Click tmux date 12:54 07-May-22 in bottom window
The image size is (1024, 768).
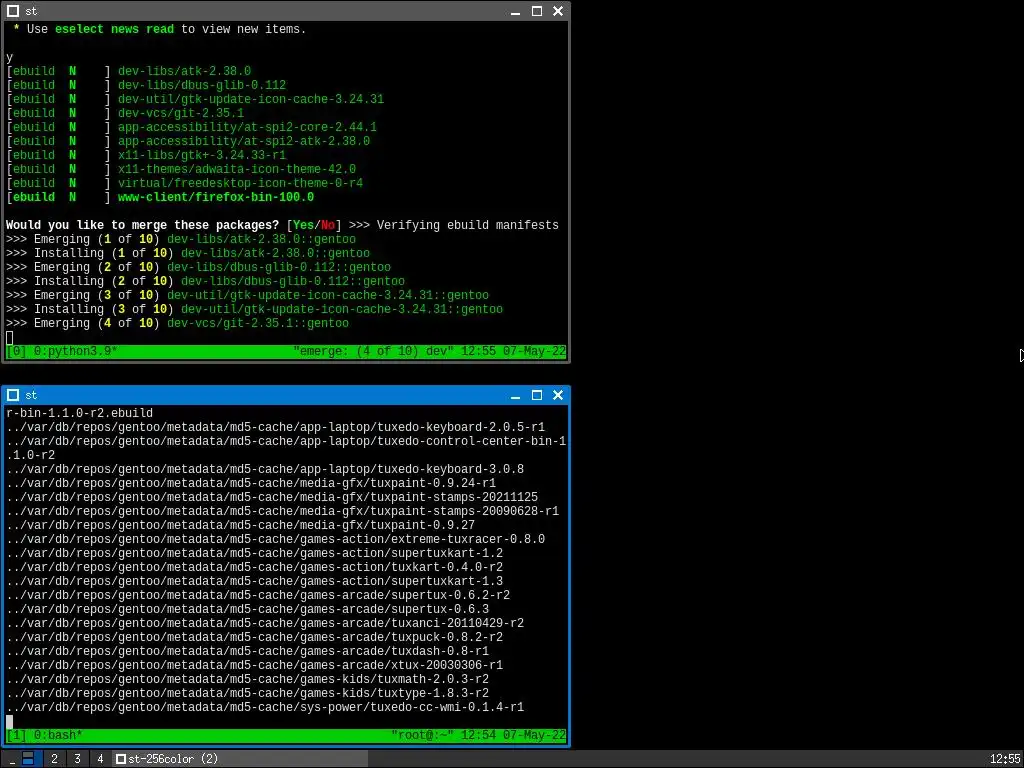pyautogui.click(x=513, y=735)
